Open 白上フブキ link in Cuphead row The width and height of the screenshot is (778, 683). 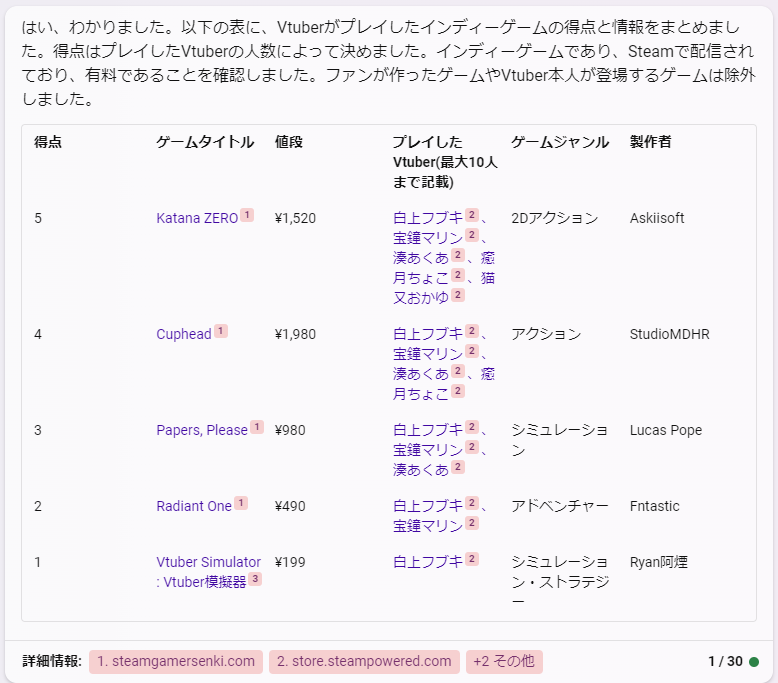coord(428,334)
